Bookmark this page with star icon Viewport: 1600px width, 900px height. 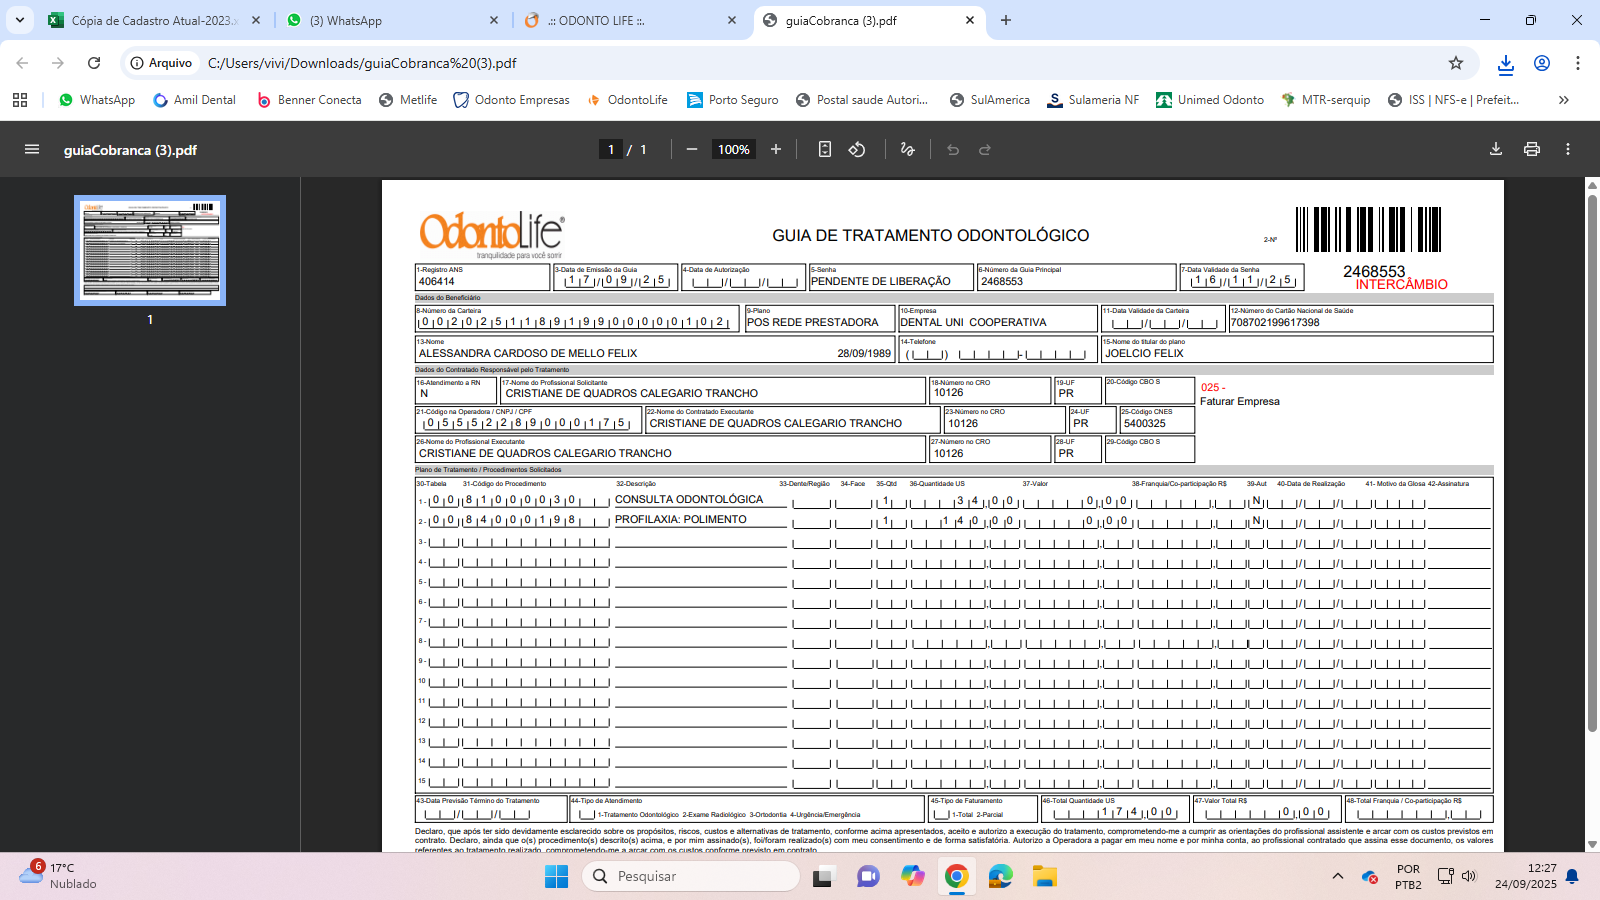1456,63
